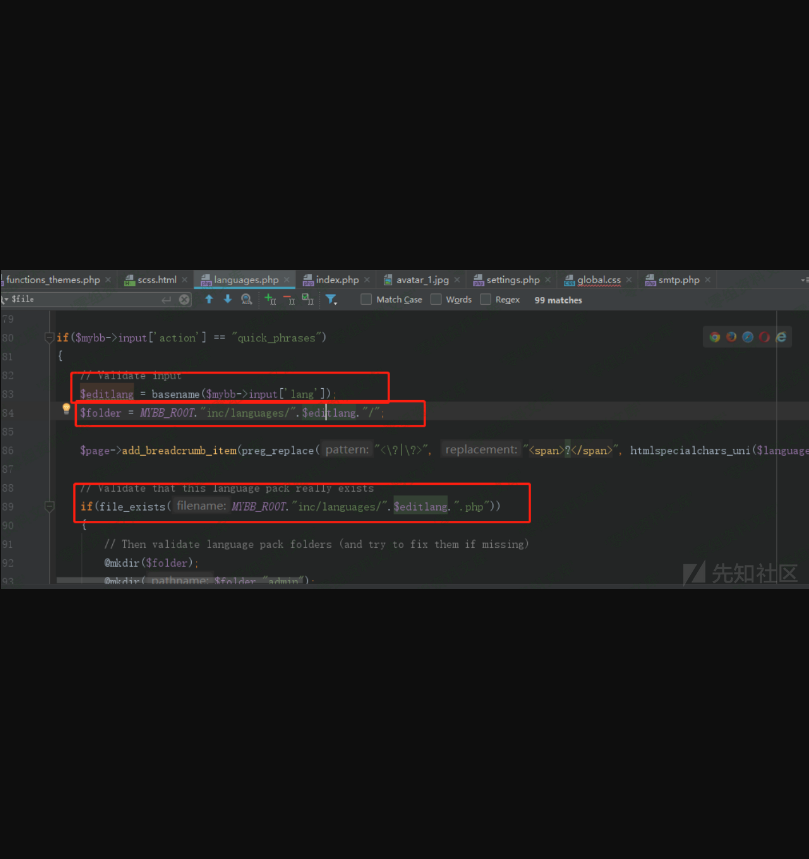Viewport: 809px width, 859px height.
Task: Click the intention lightbulb on line 84
Action: click(67, 410)
